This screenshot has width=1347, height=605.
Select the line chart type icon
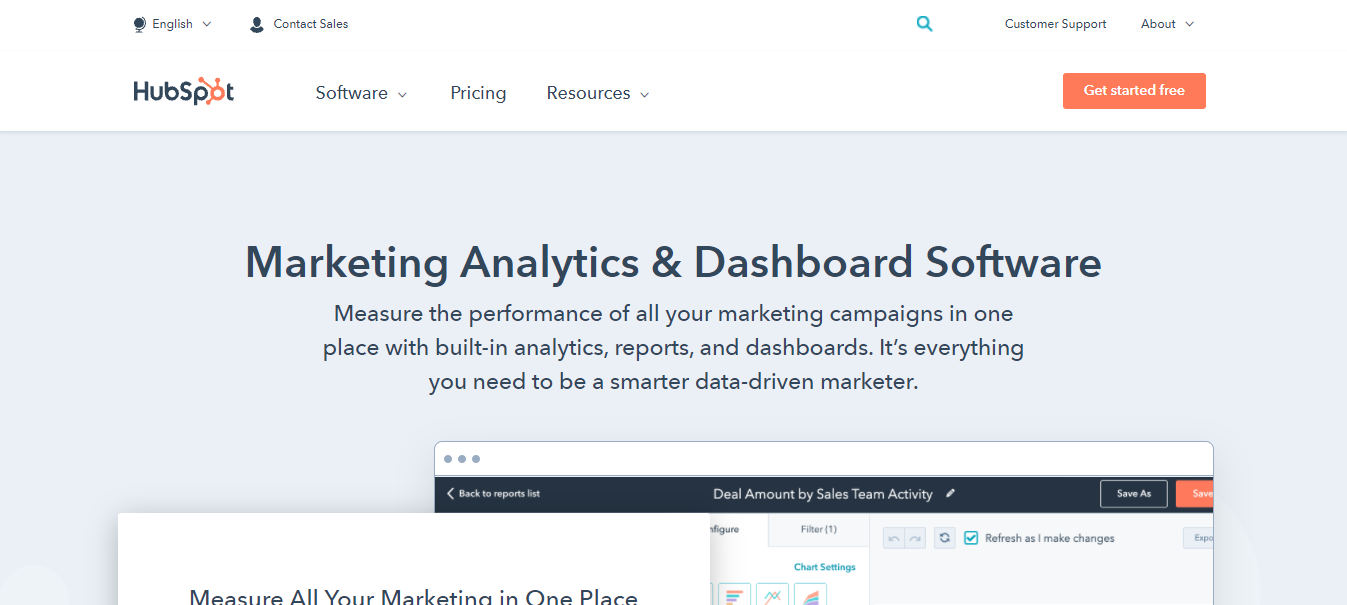coord(772,595)
